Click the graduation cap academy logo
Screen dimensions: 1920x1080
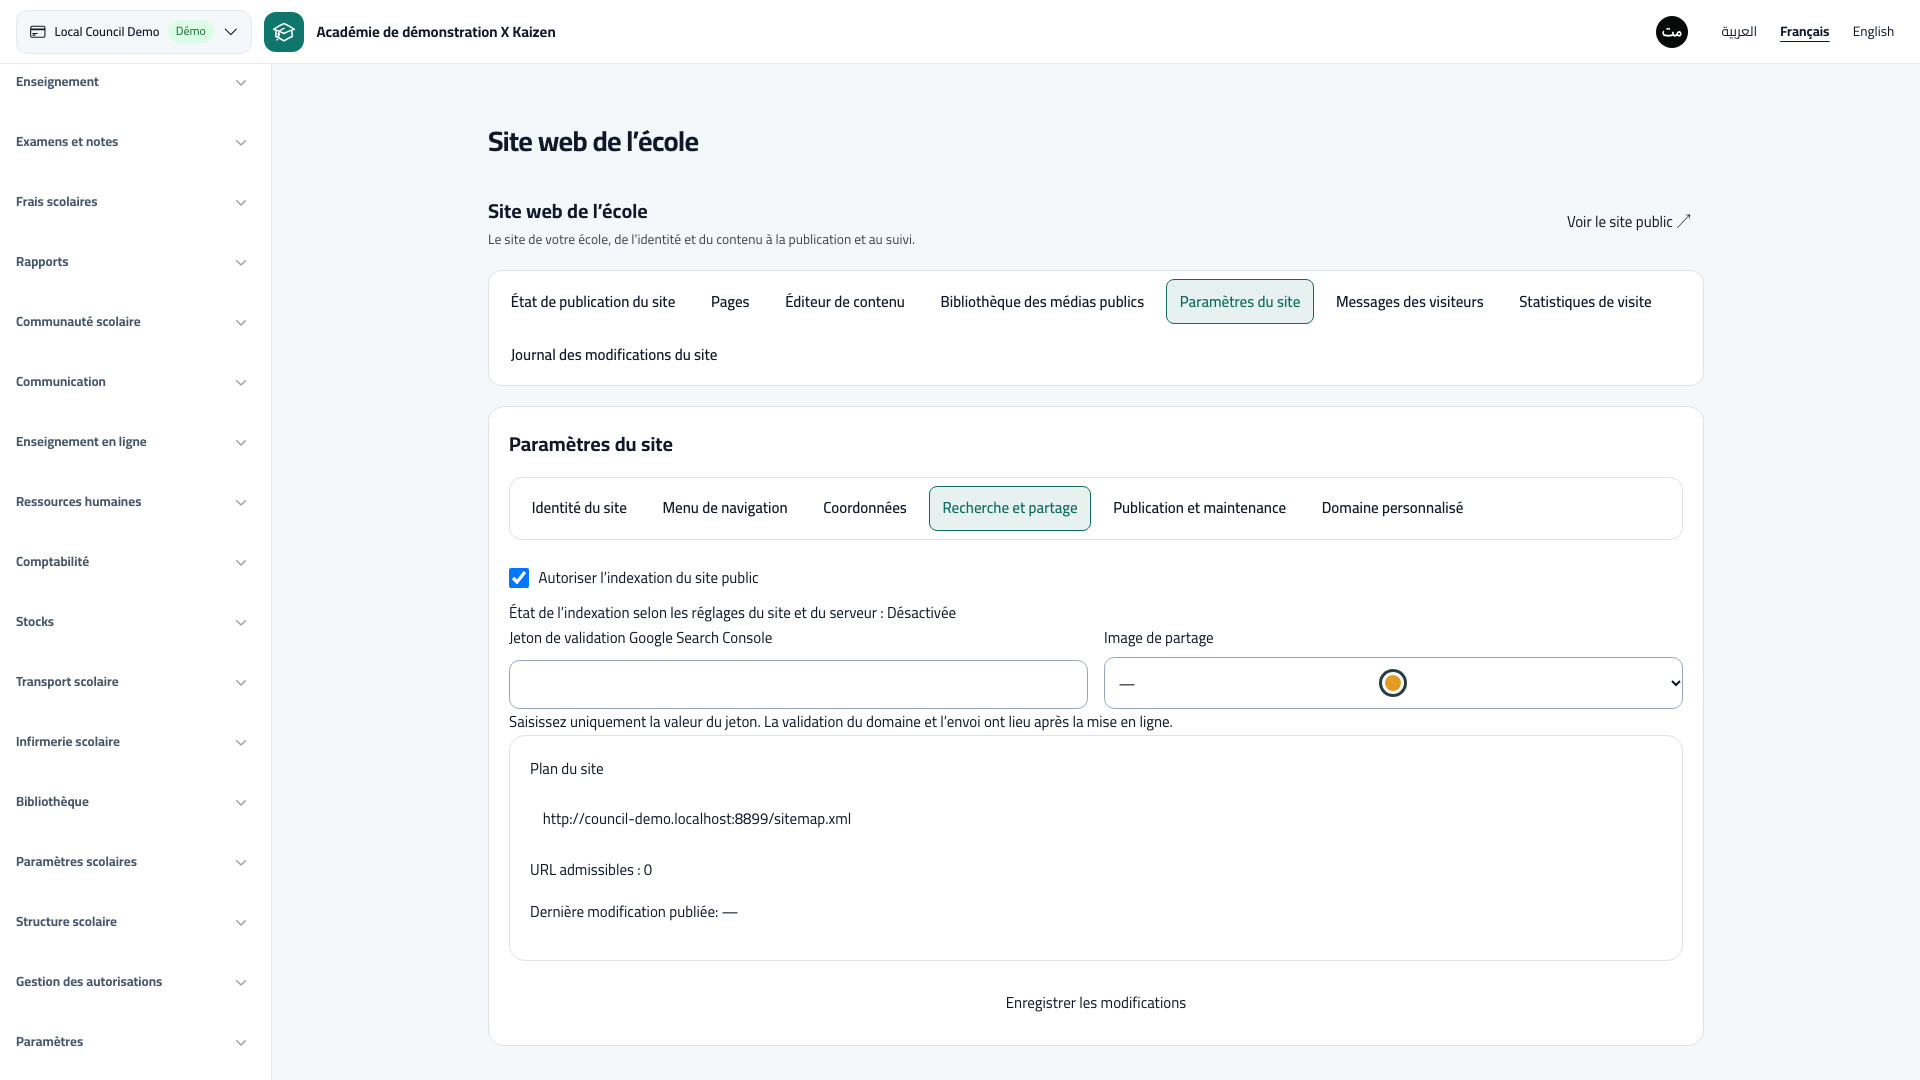point(284,32)
